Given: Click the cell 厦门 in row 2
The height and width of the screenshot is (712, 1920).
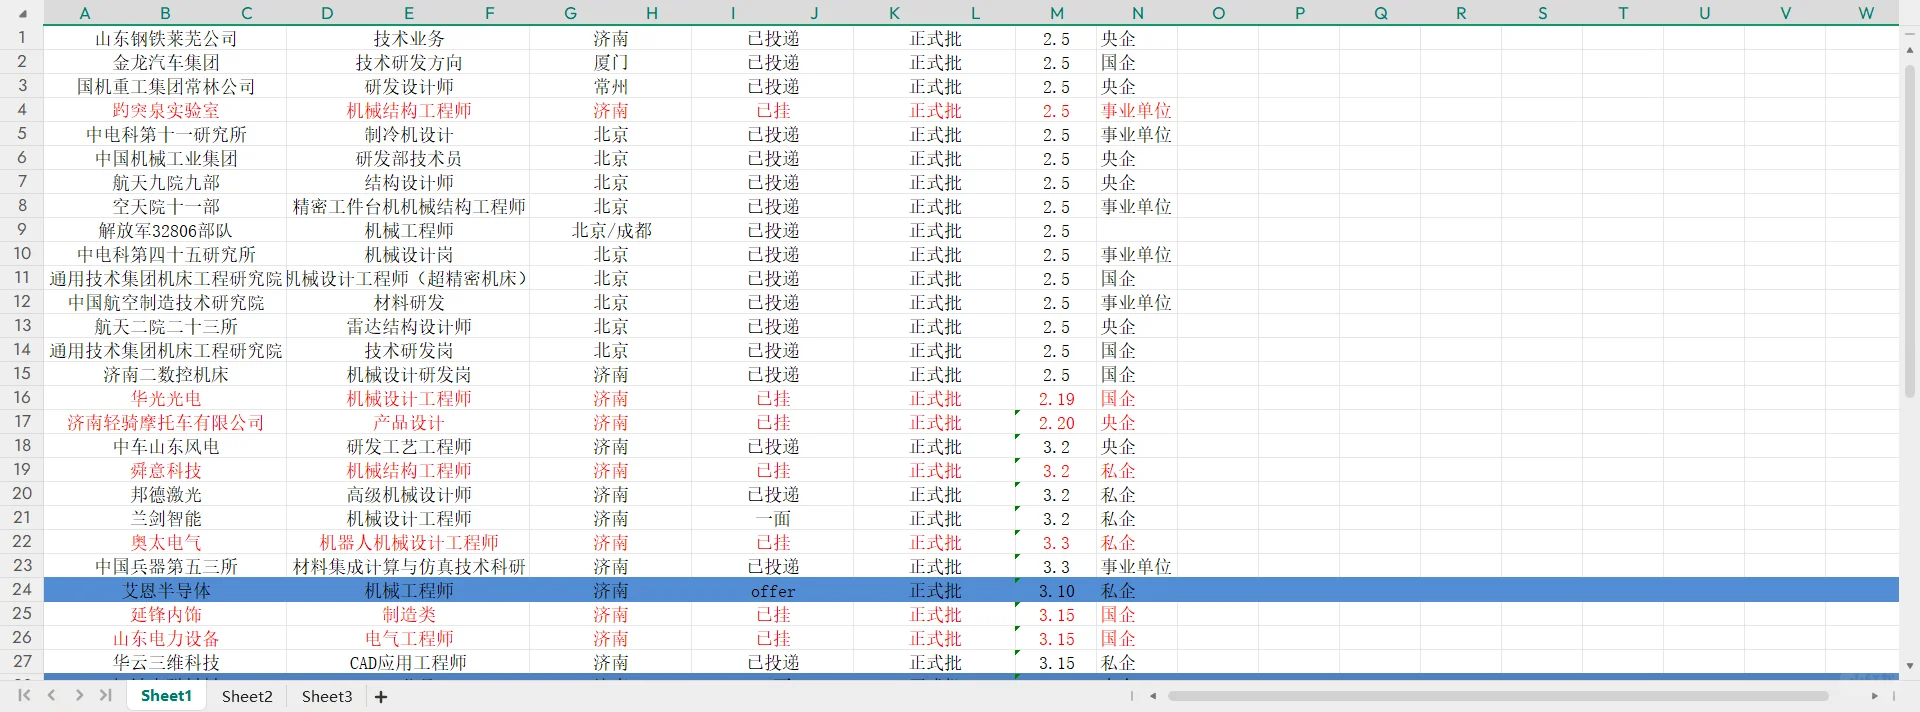Looking at the screenshot, I should coord(611,63).
